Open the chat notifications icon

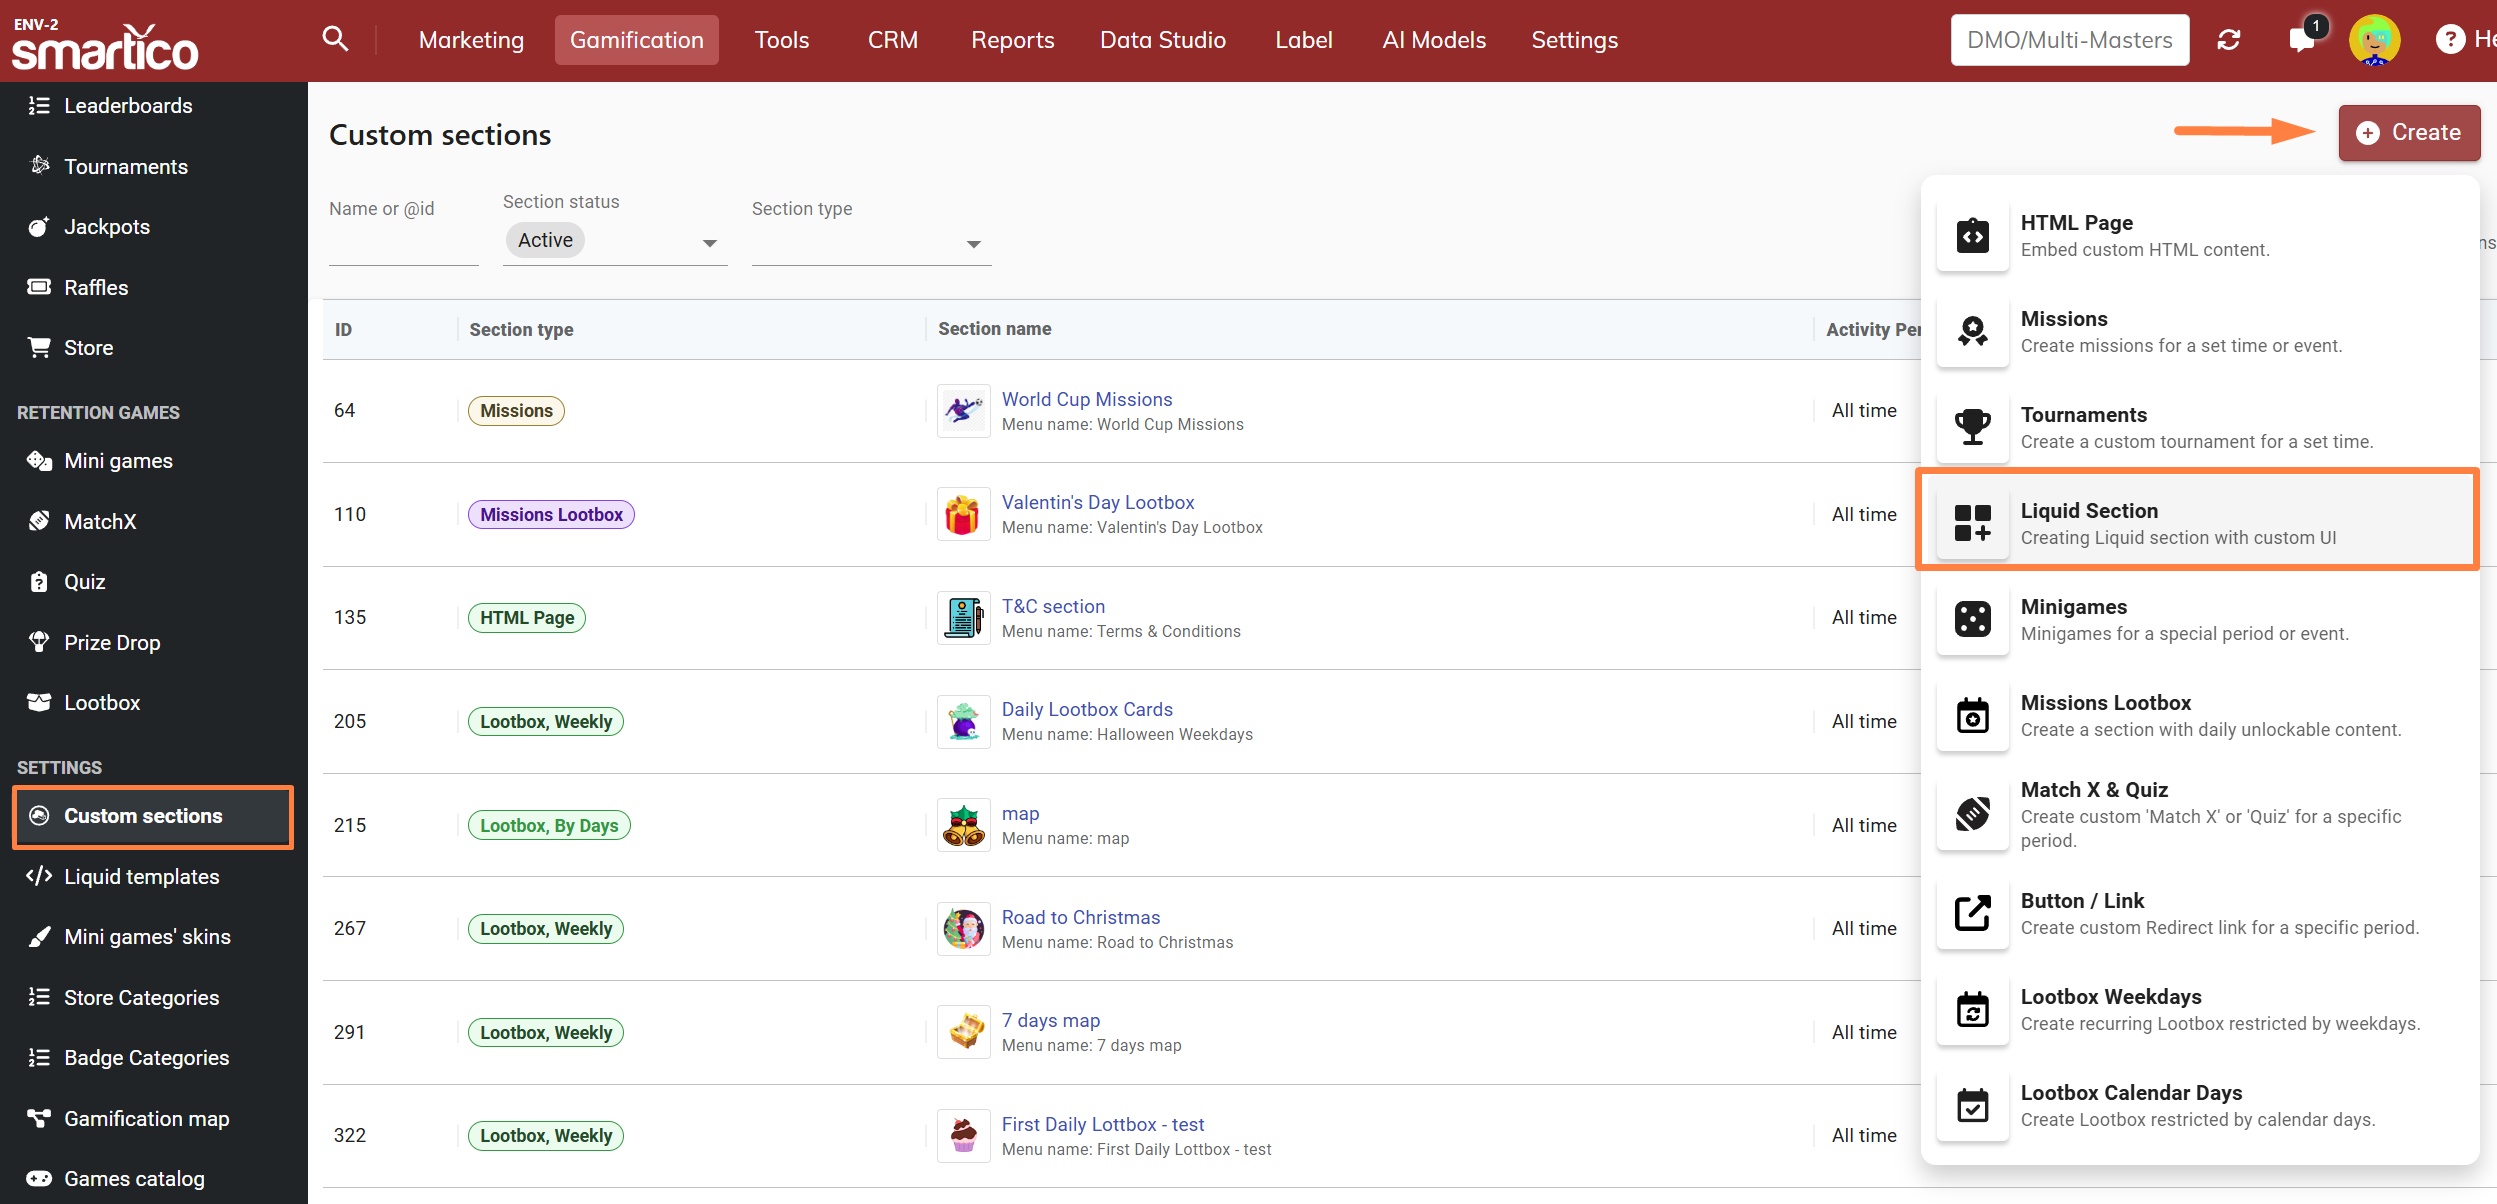(x=2301, y=40)
